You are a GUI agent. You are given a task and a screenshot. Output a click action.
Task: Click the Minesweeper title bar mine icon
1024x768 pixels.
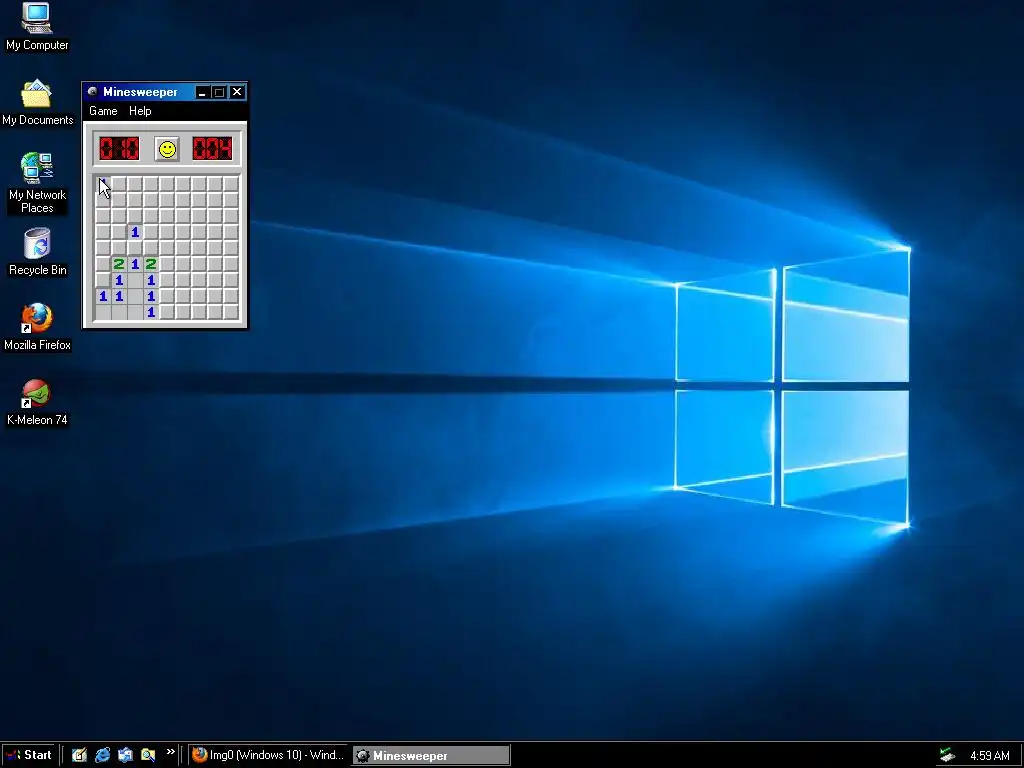click(93, 92)
